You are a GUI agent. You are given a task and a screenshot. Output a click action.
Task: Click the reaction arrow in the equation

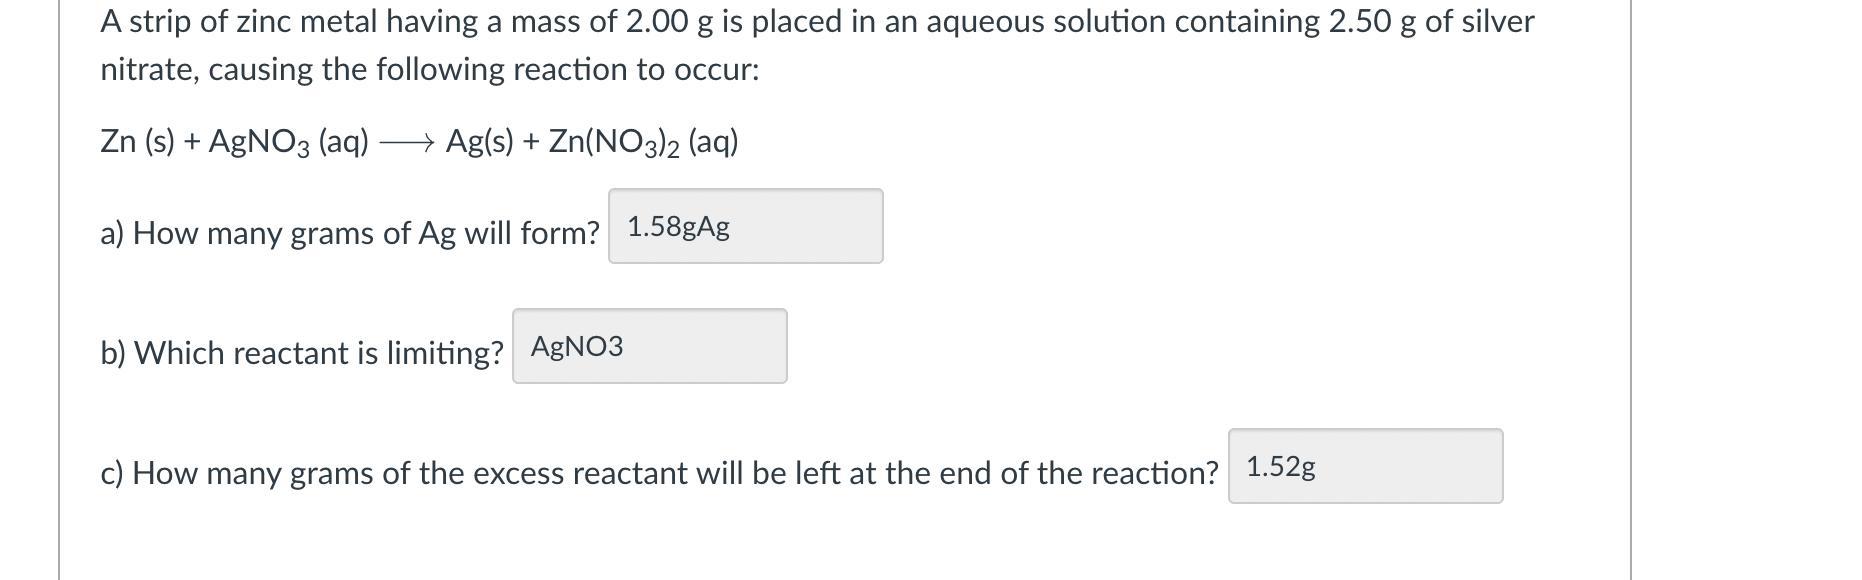tap(407, 143)
